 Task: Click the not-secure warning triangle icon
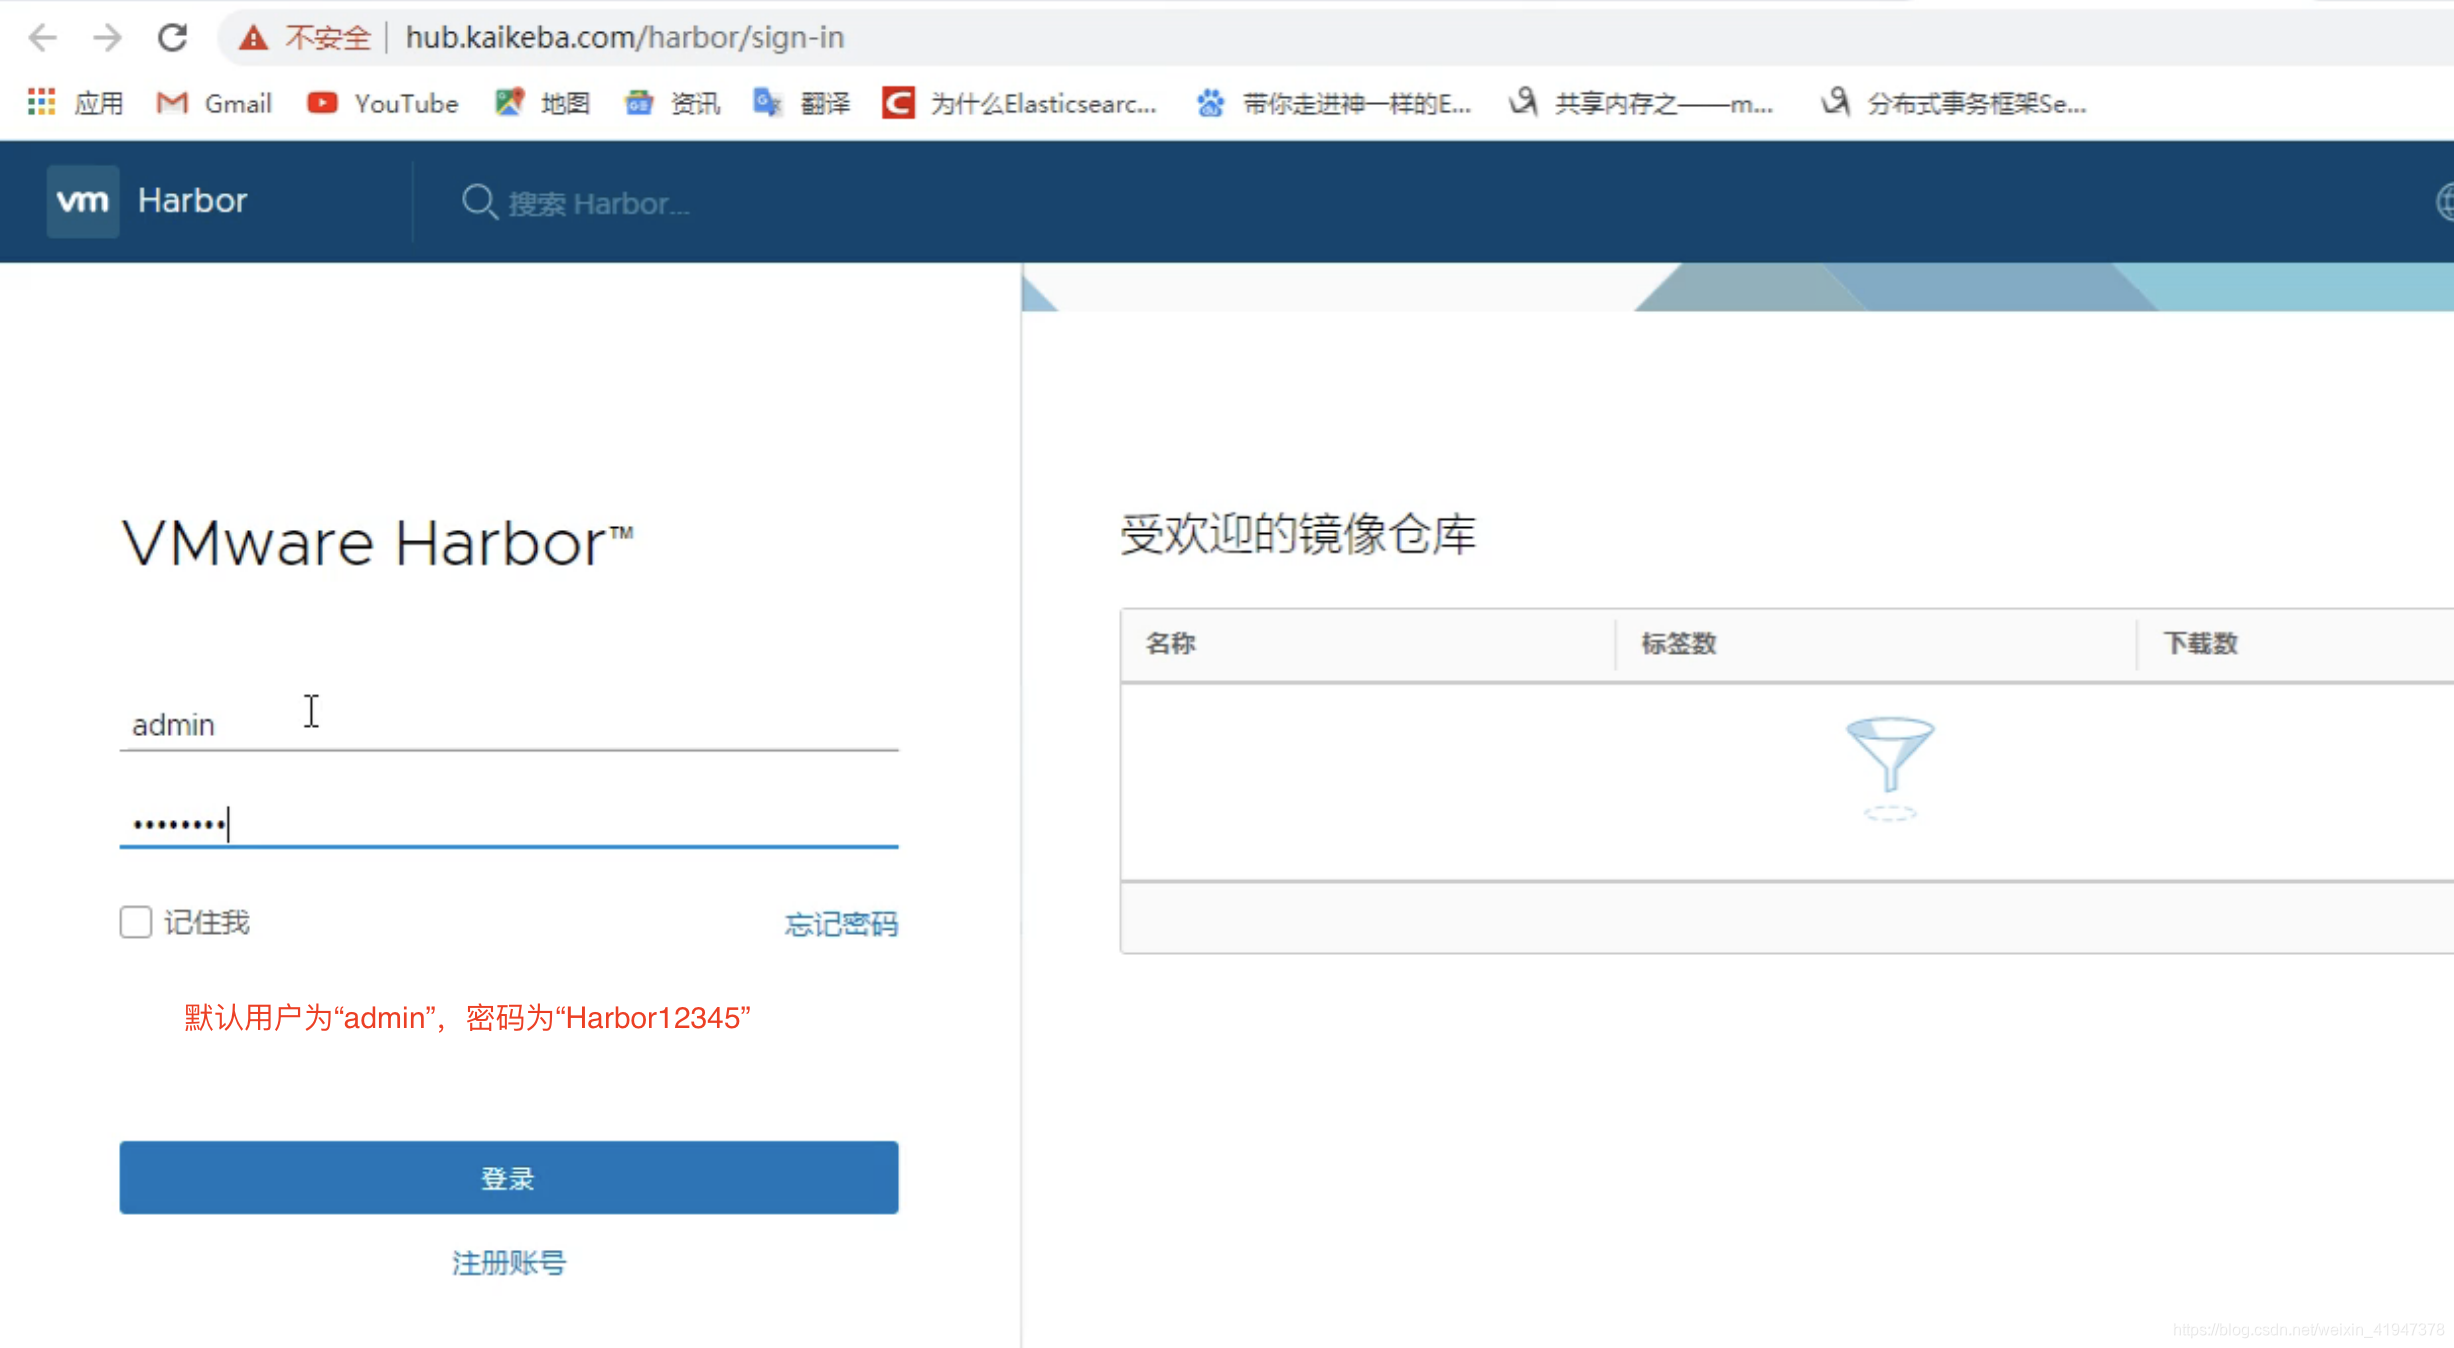point(253,38)
